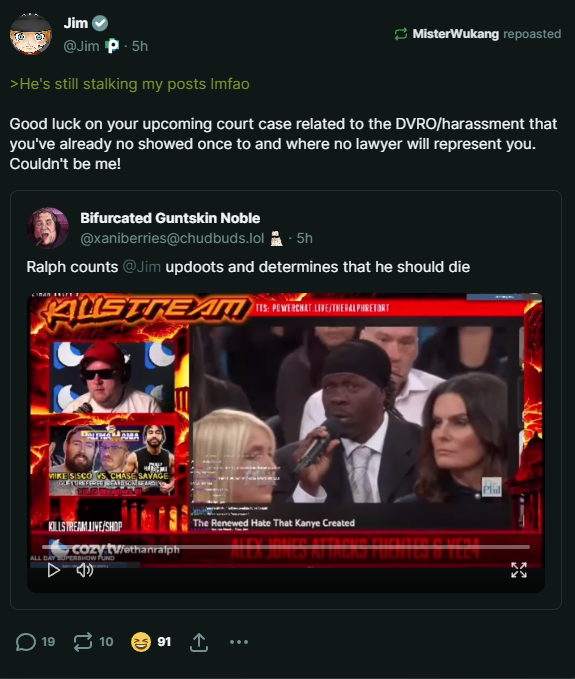Open the quoted post author's avatar
Viewport: 575px width, 679px height.
(48, 228)
